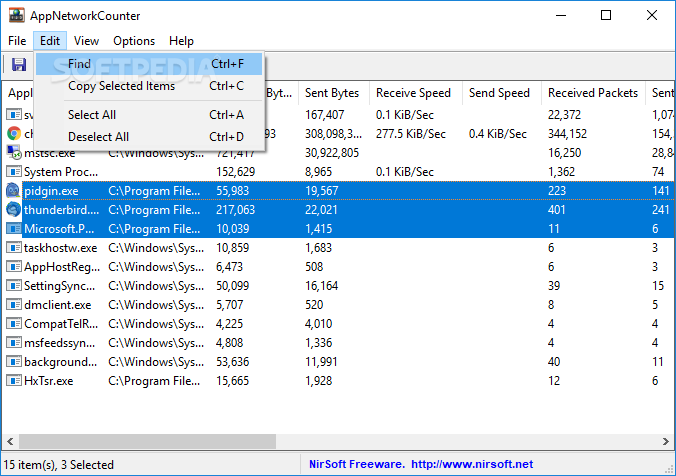Image resolution: width=676 pixels, height=476 pixels.
Task: Click the SettingSync... row name
Action: click(59, 285)
